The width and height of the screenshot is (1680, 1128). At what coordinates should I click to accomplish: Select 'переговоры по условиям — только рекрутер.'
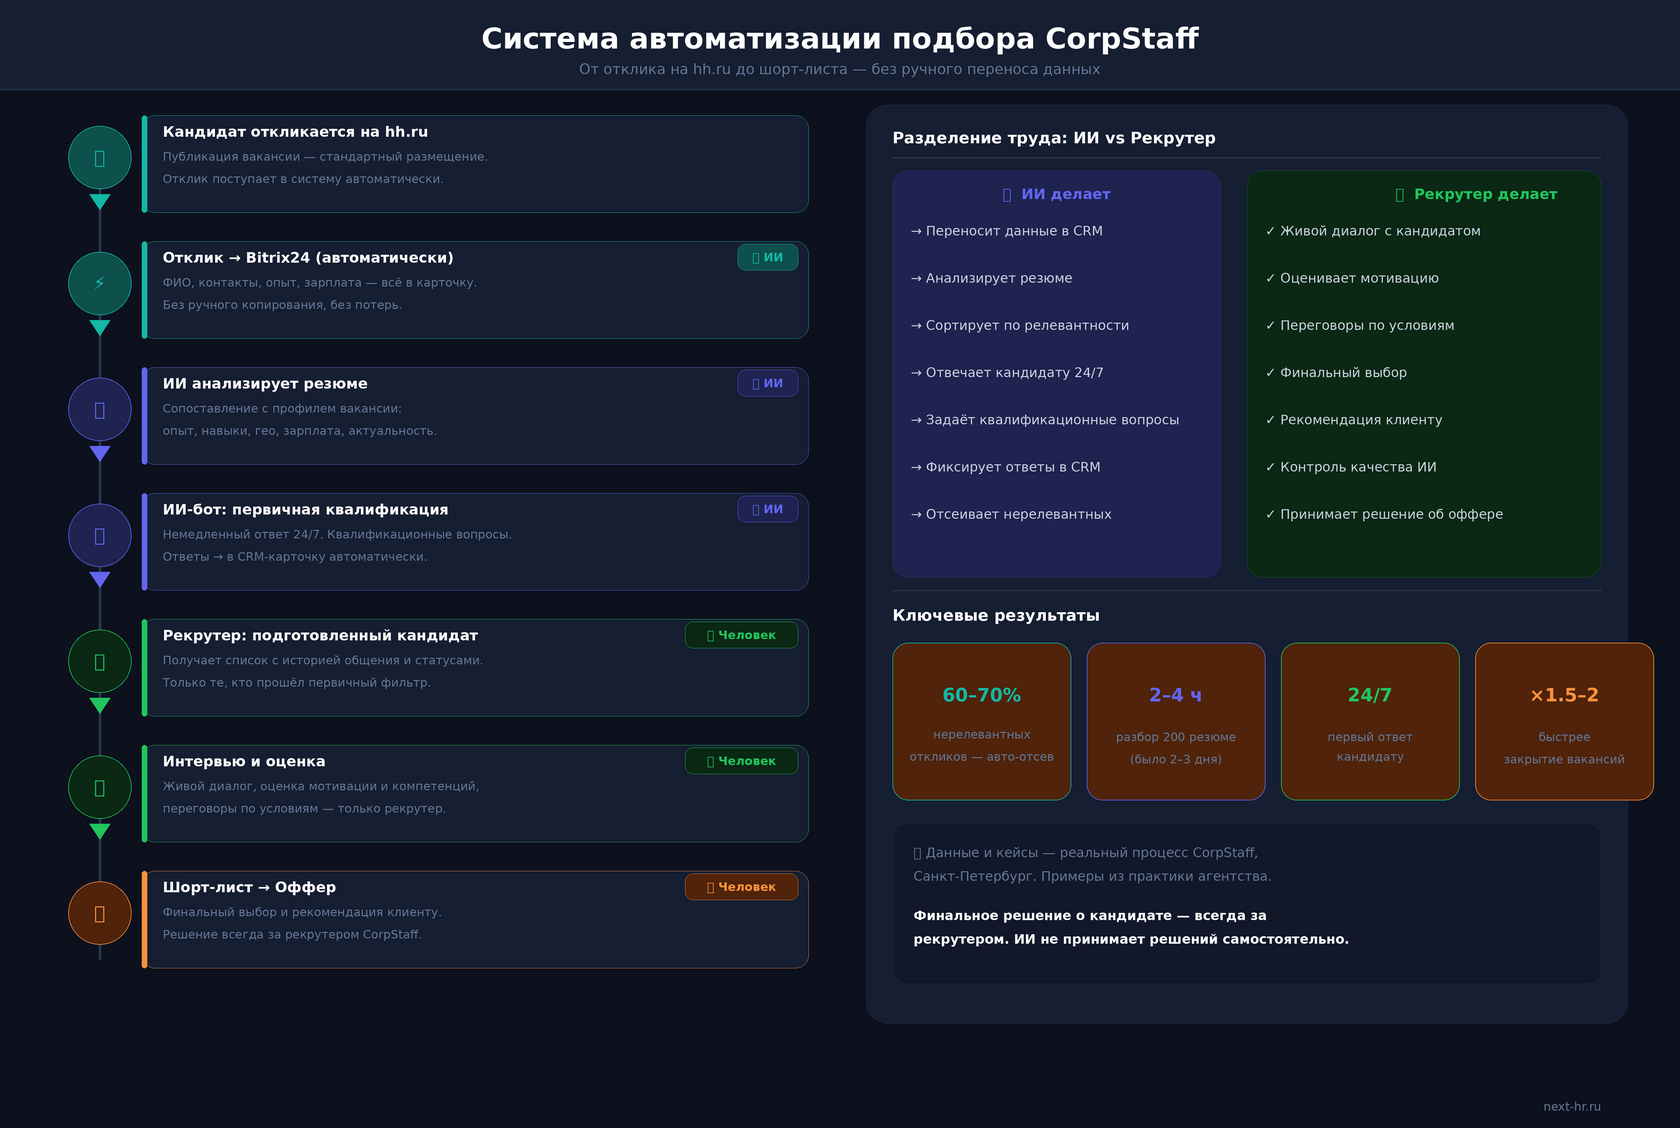tap(304, 809)
